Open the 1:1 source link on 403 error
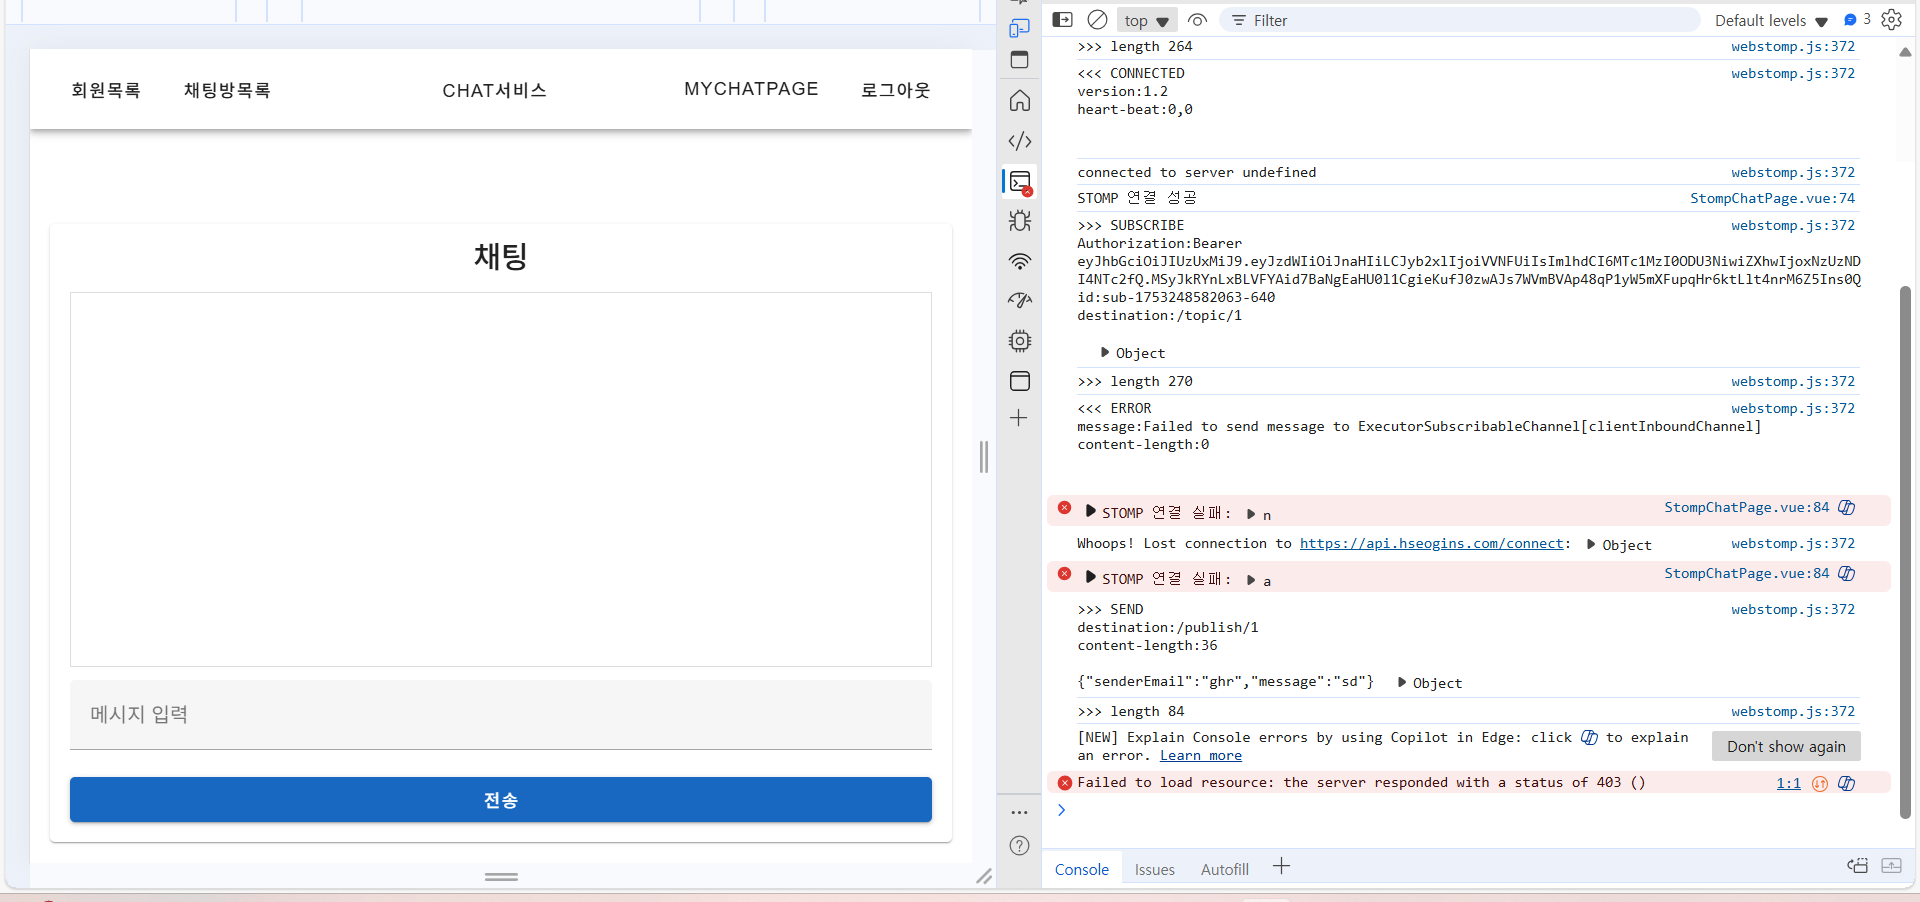The width and height of the screenshot is (1920, 902). pyautogui.click(x=1788, y=784)
